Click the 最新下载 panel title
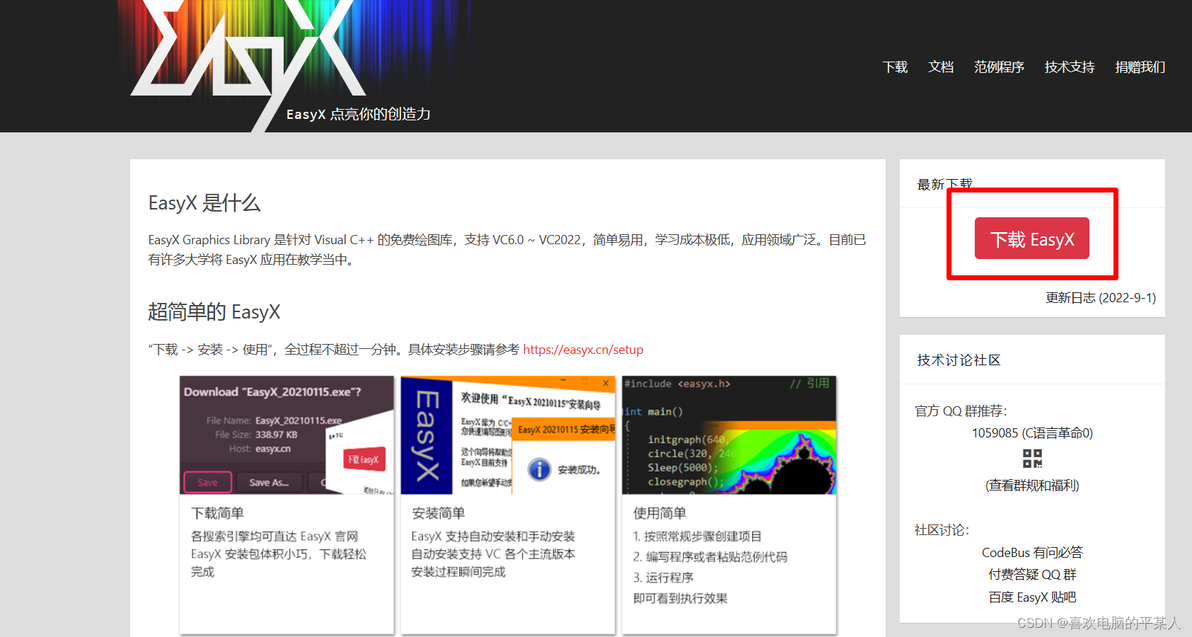The image size is (1192, 637). 944,184
